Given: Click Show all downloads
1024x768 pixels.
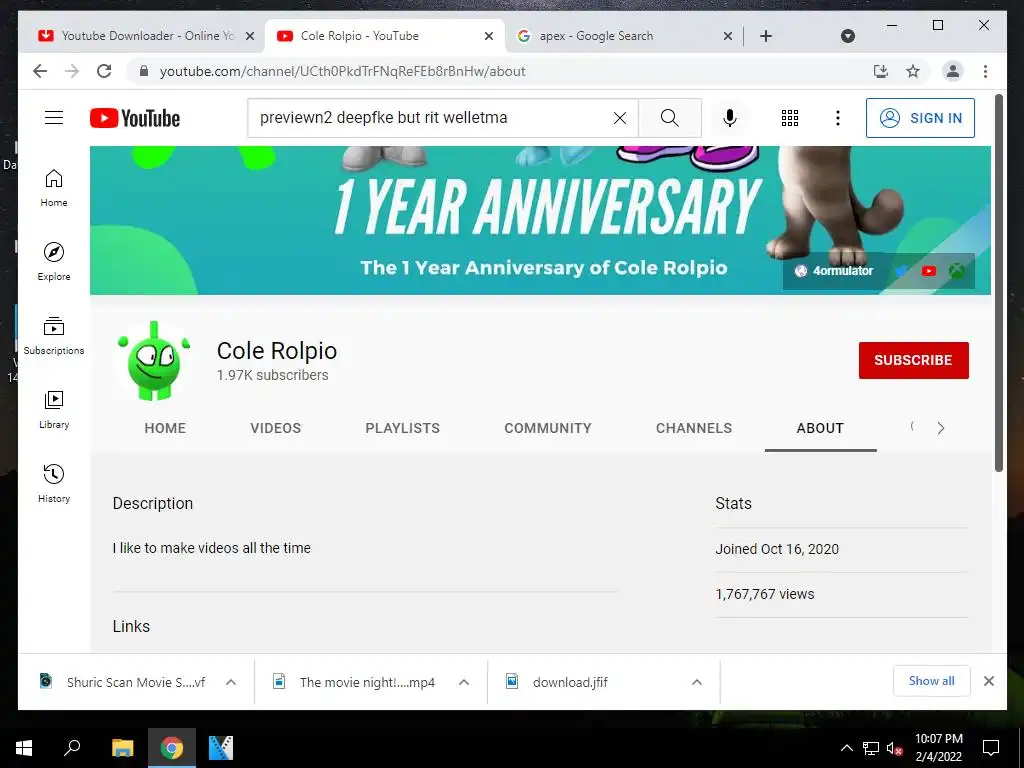Looking at the screenshot, I should click(x=931, y=681).
